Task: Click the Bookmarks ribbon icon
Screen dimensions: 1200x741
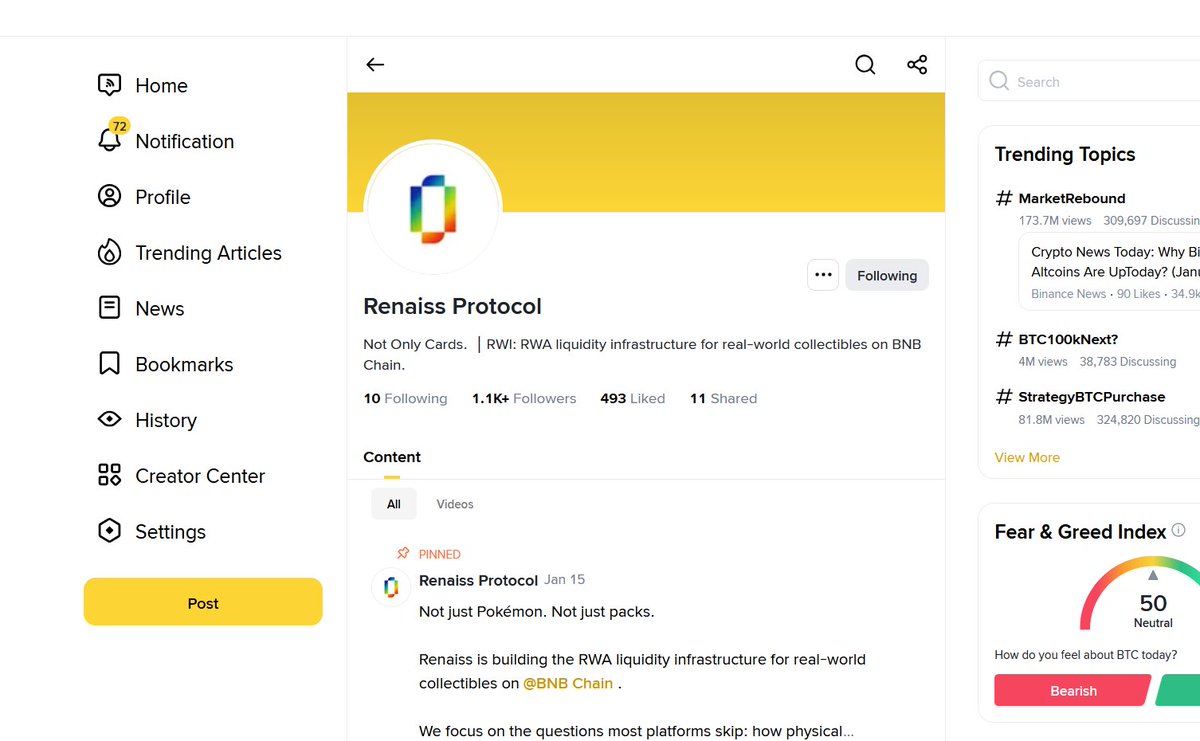Action: pyautogui.click(x=109, y=364)
